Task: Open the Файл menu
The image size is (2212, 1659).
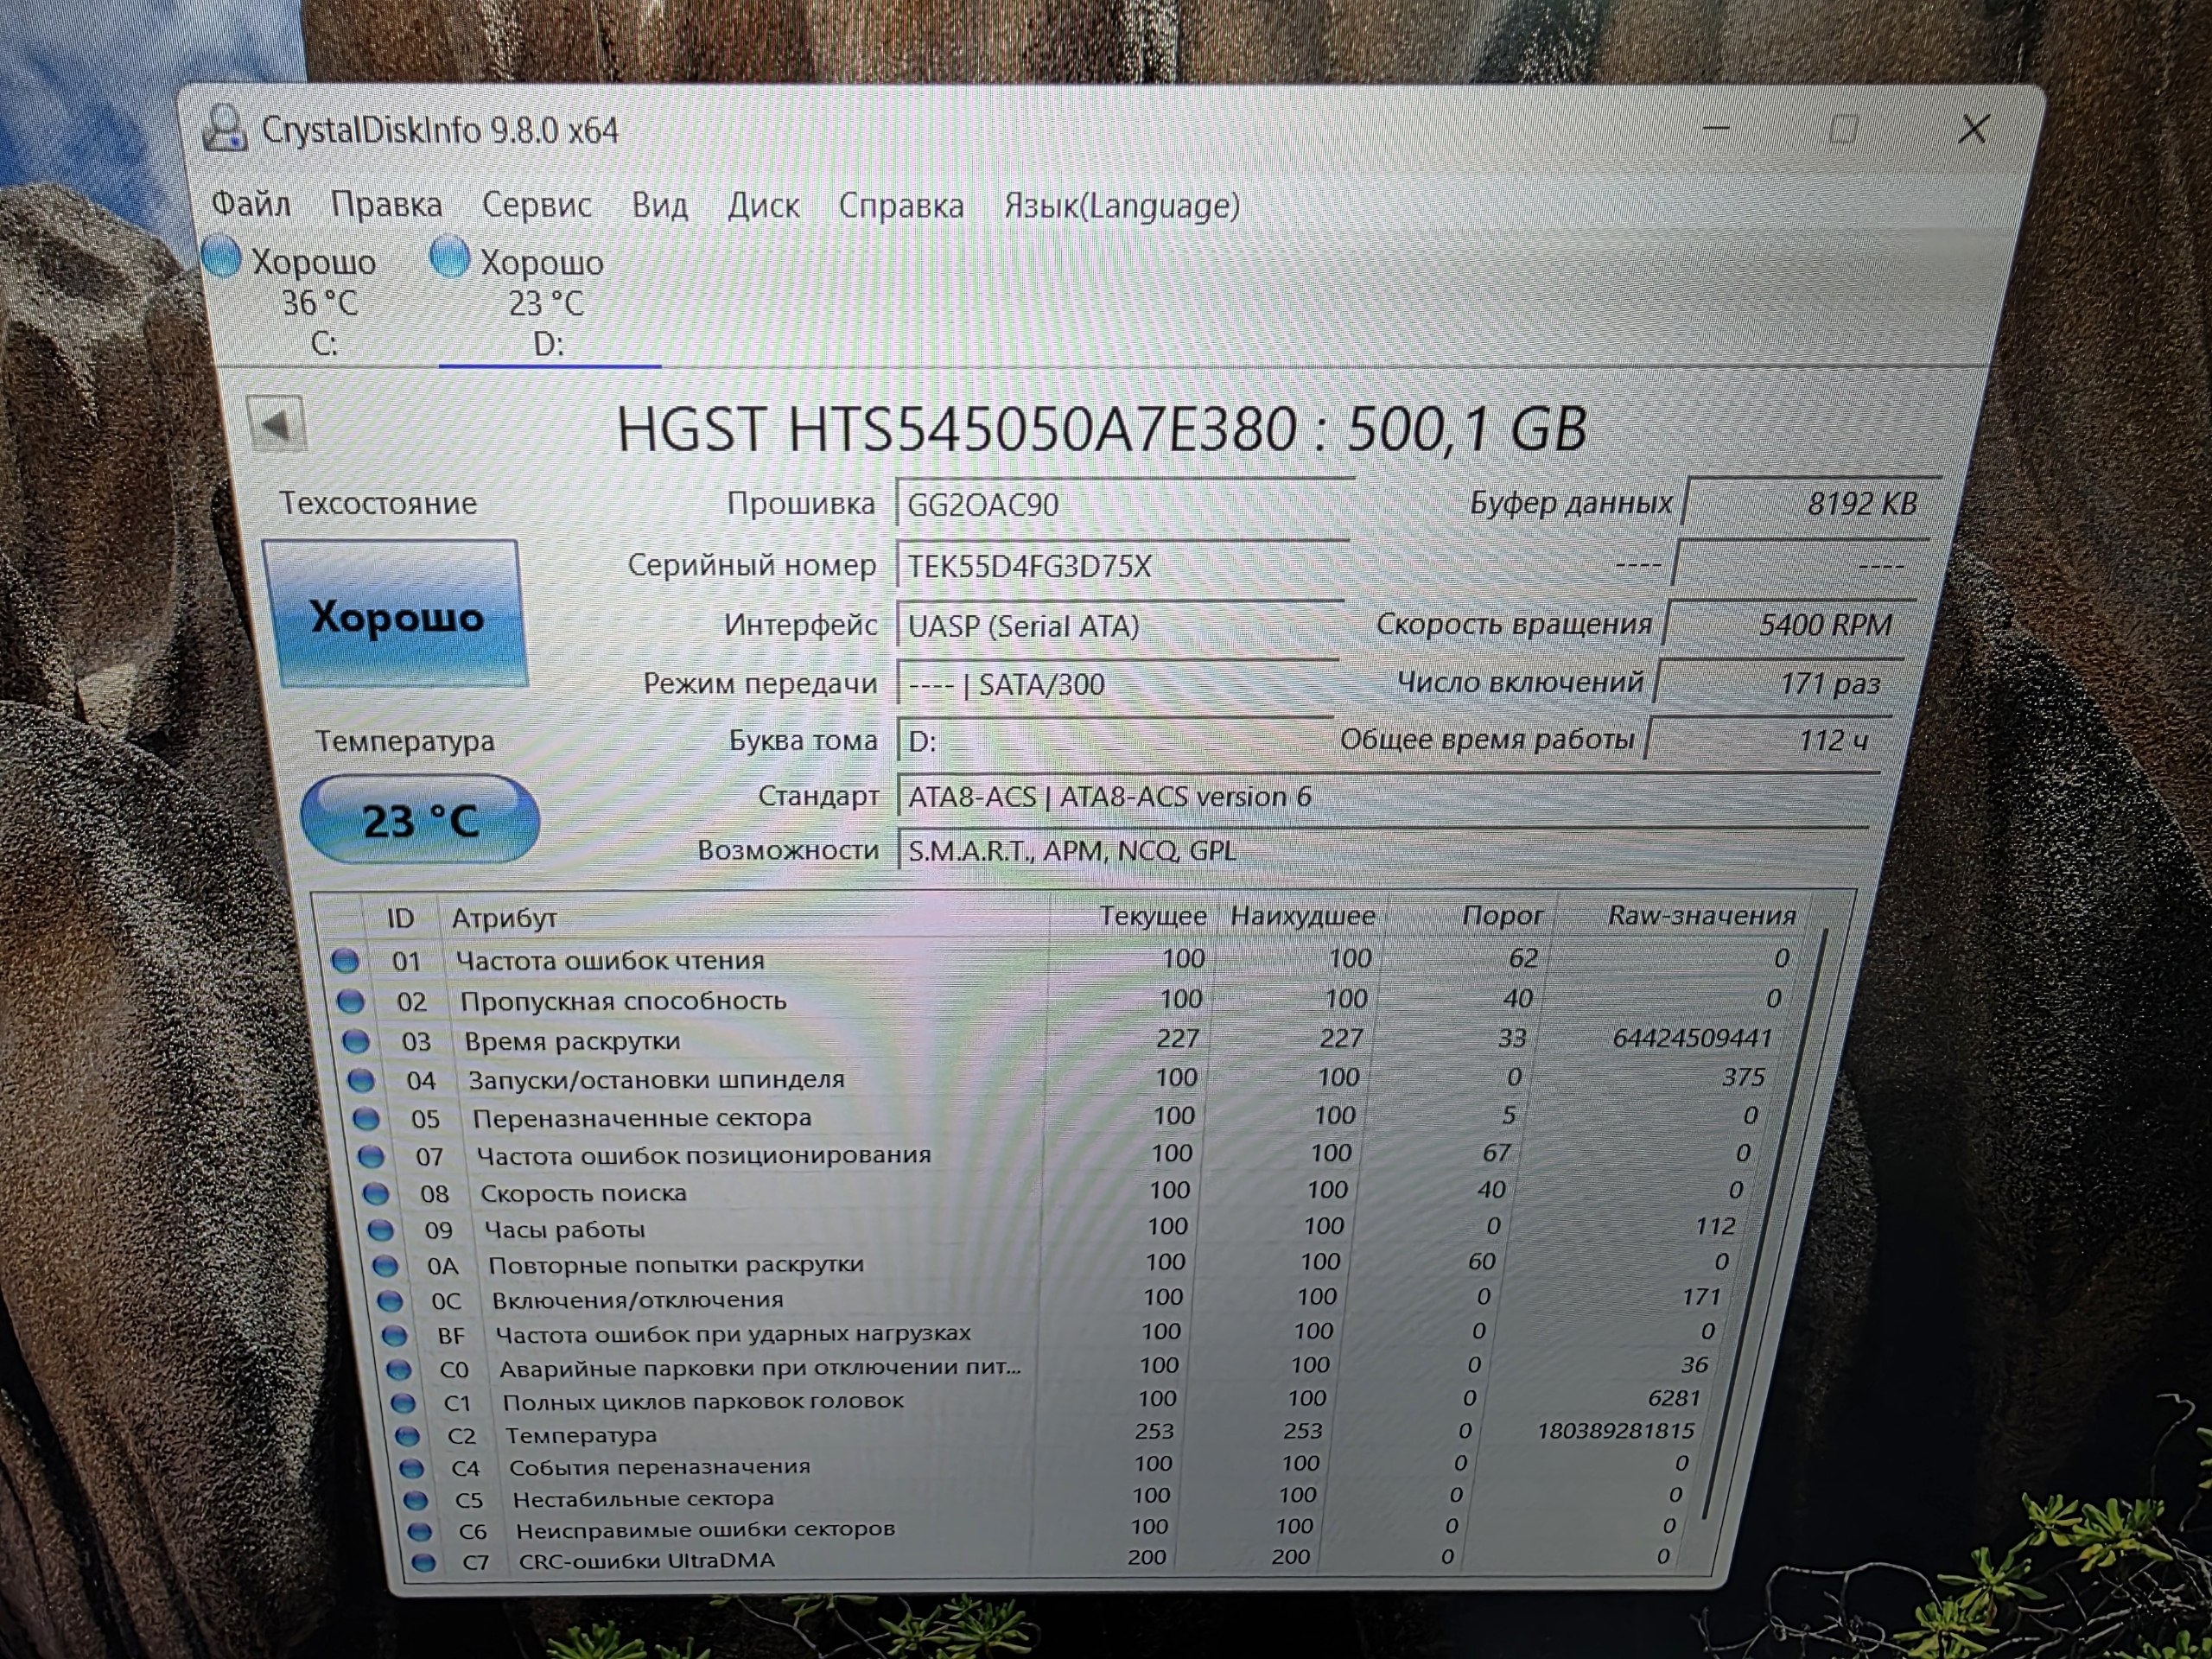Action: click(x=251, y=204)
